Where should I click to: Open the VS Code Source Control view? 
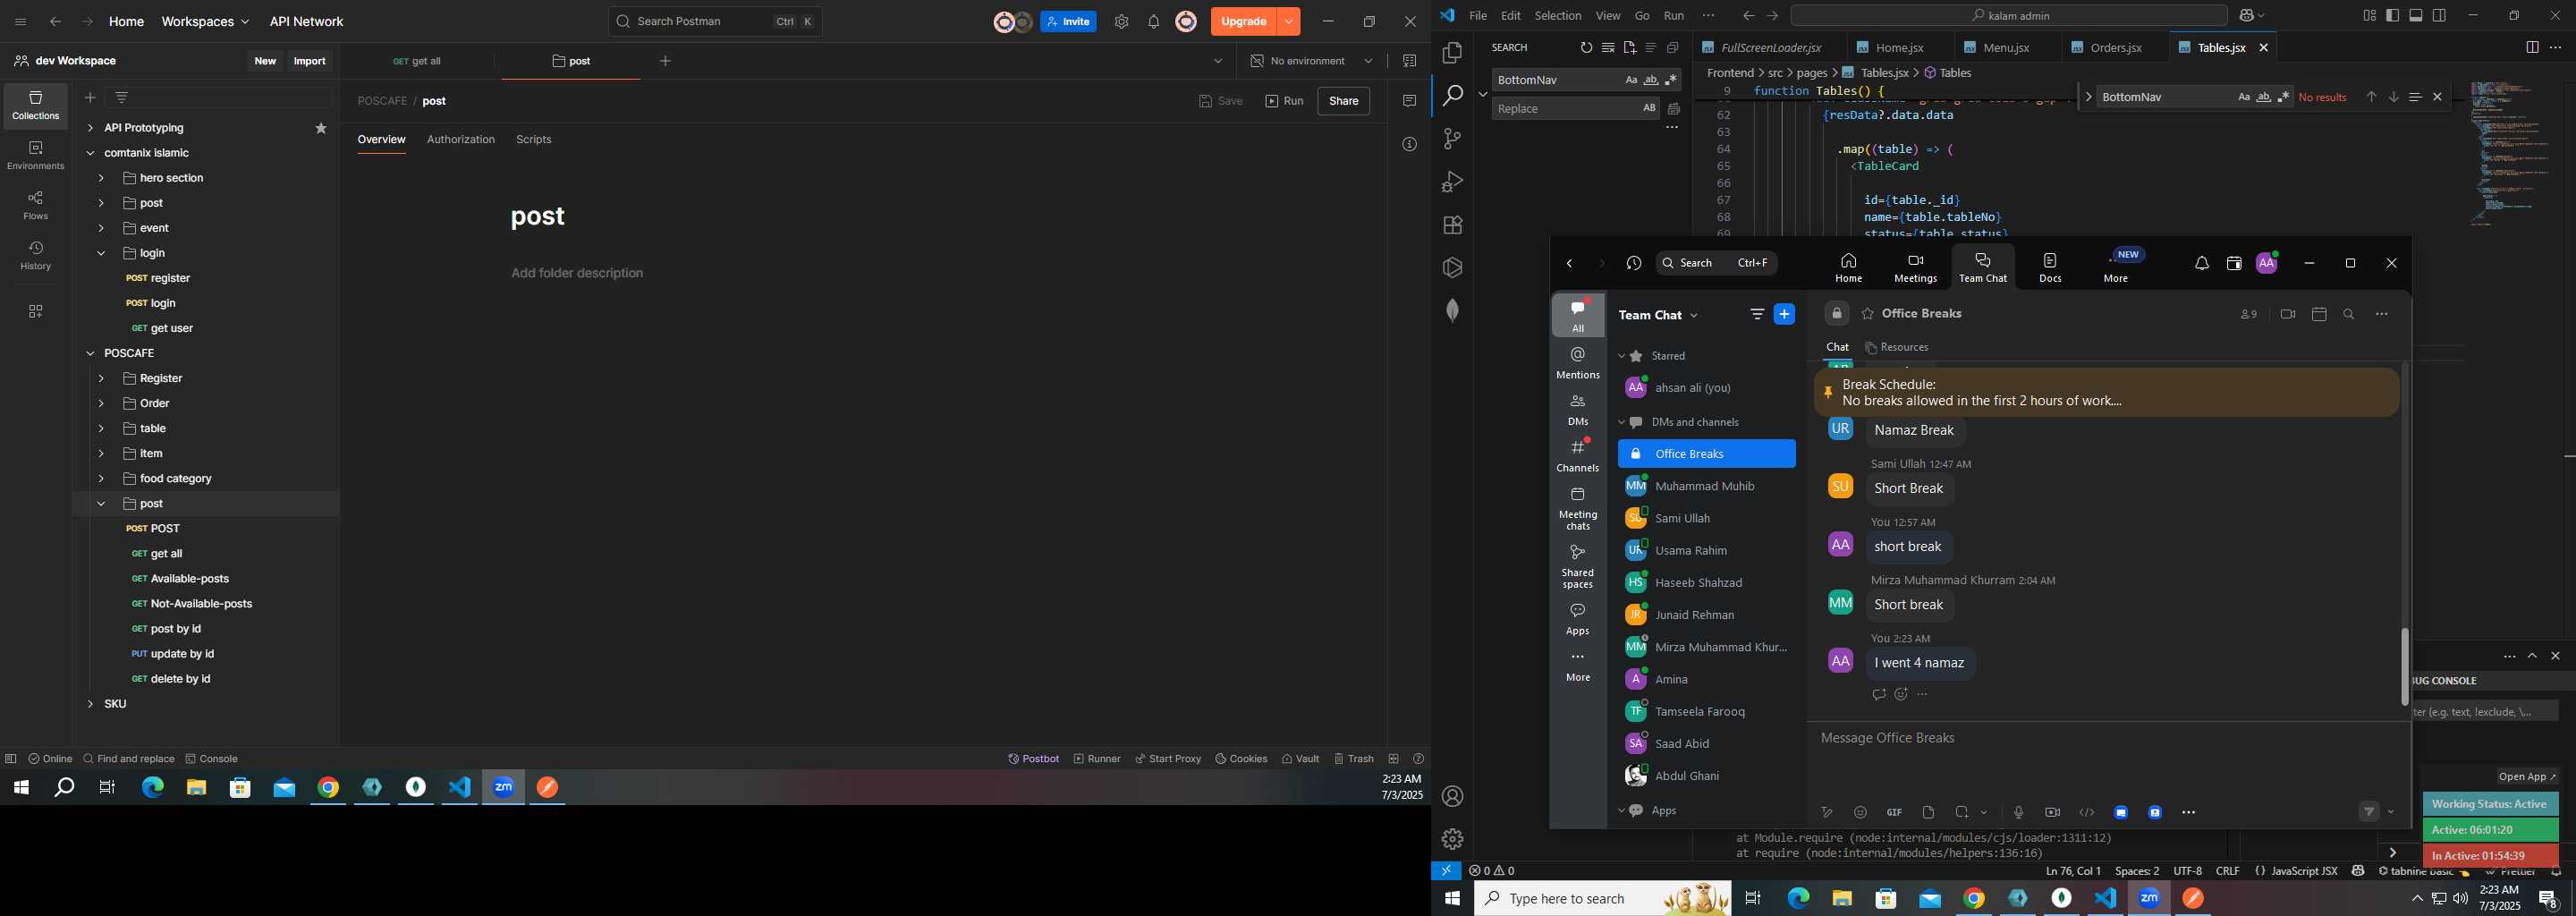1453,139
